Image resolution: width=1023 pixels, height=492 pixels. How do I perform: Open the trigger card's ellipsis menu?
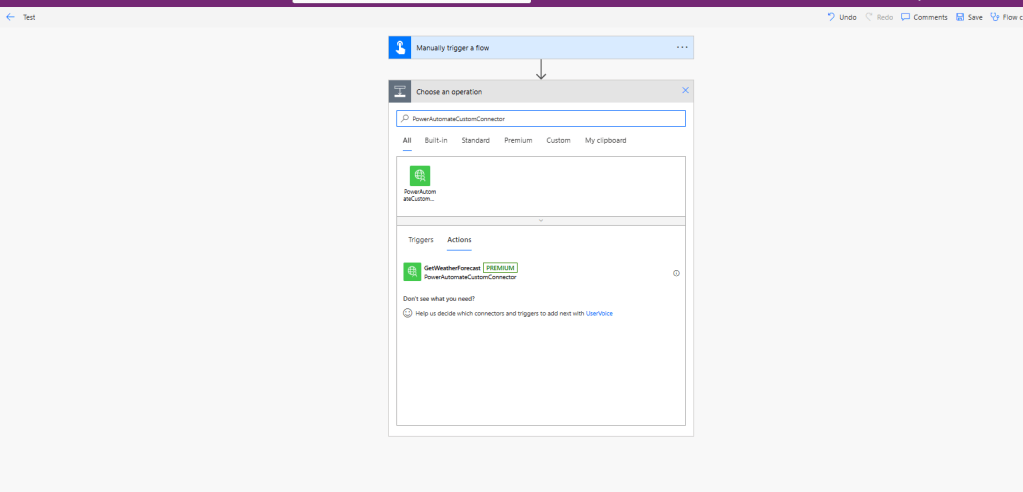coord(682,48)
